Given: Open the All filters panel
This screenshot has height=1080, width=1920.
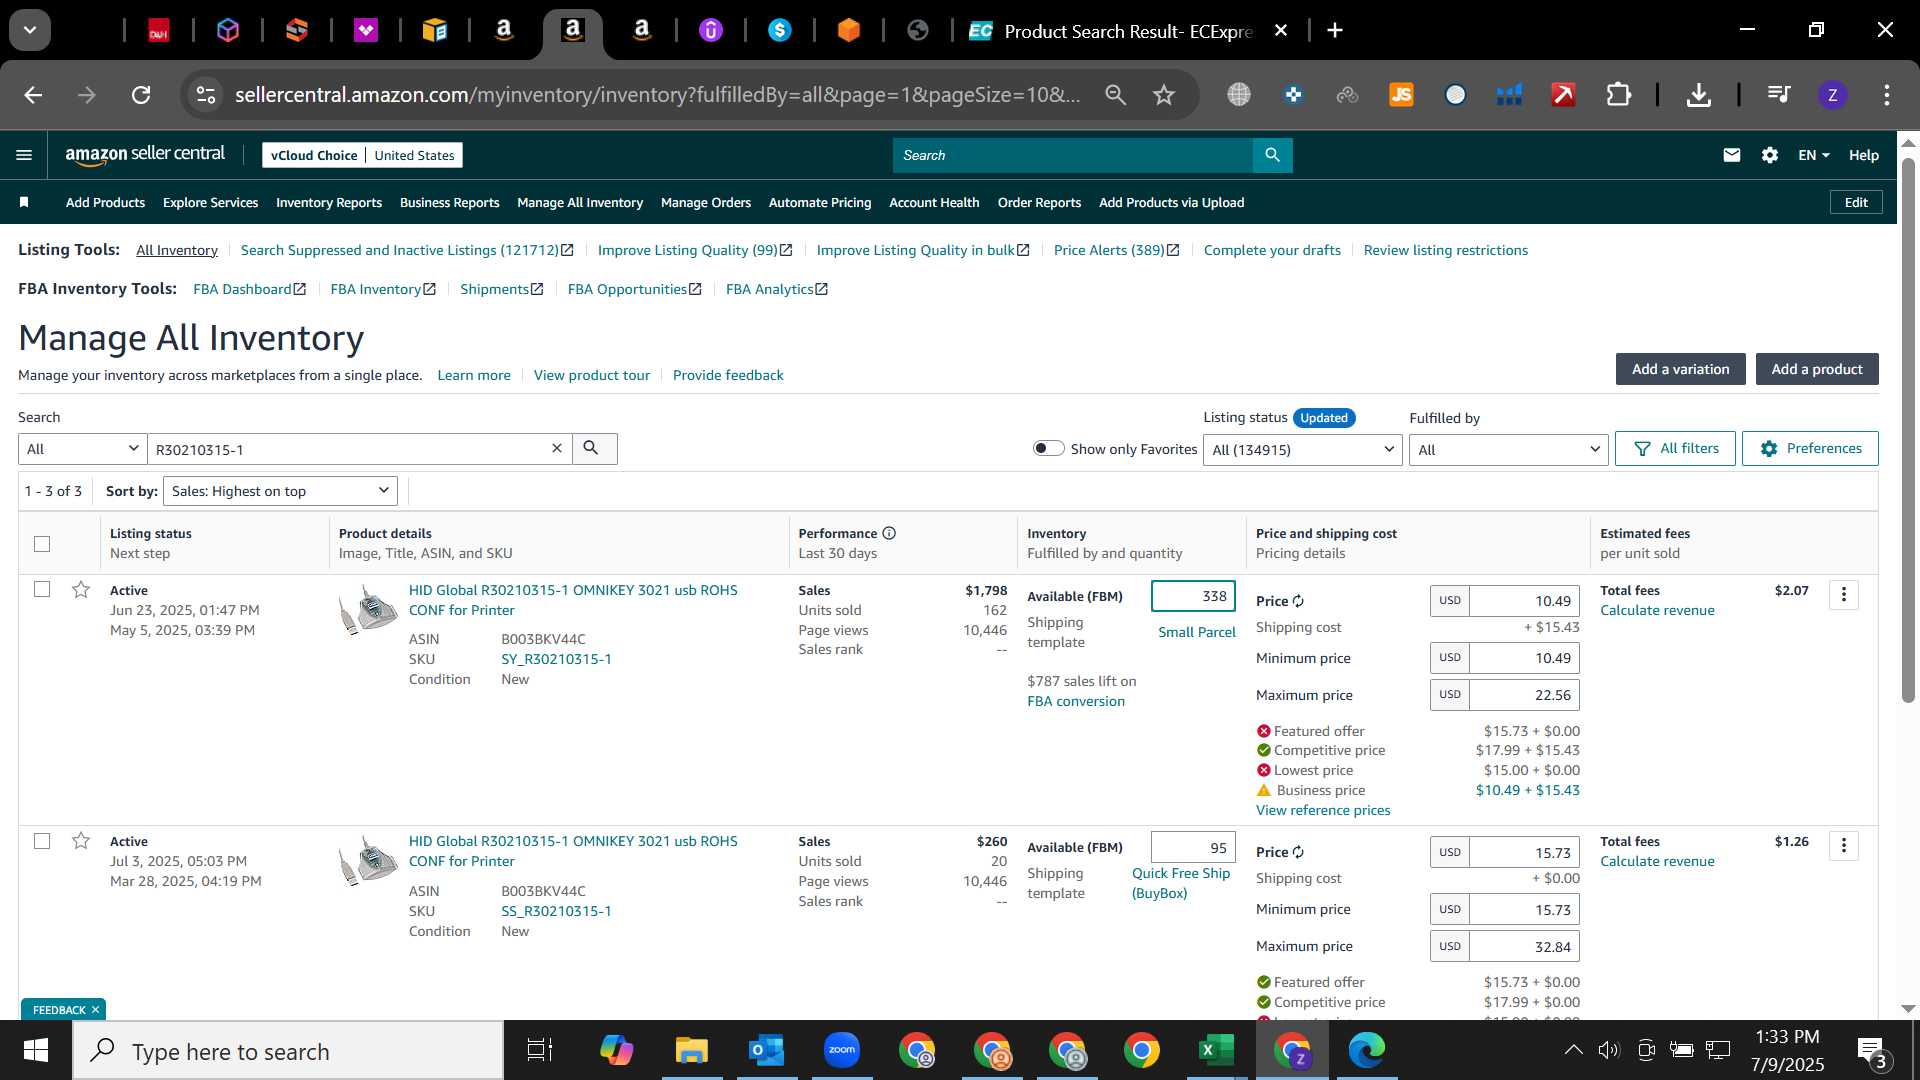Looking at the screenshot, I should [x=1676, y=448].
